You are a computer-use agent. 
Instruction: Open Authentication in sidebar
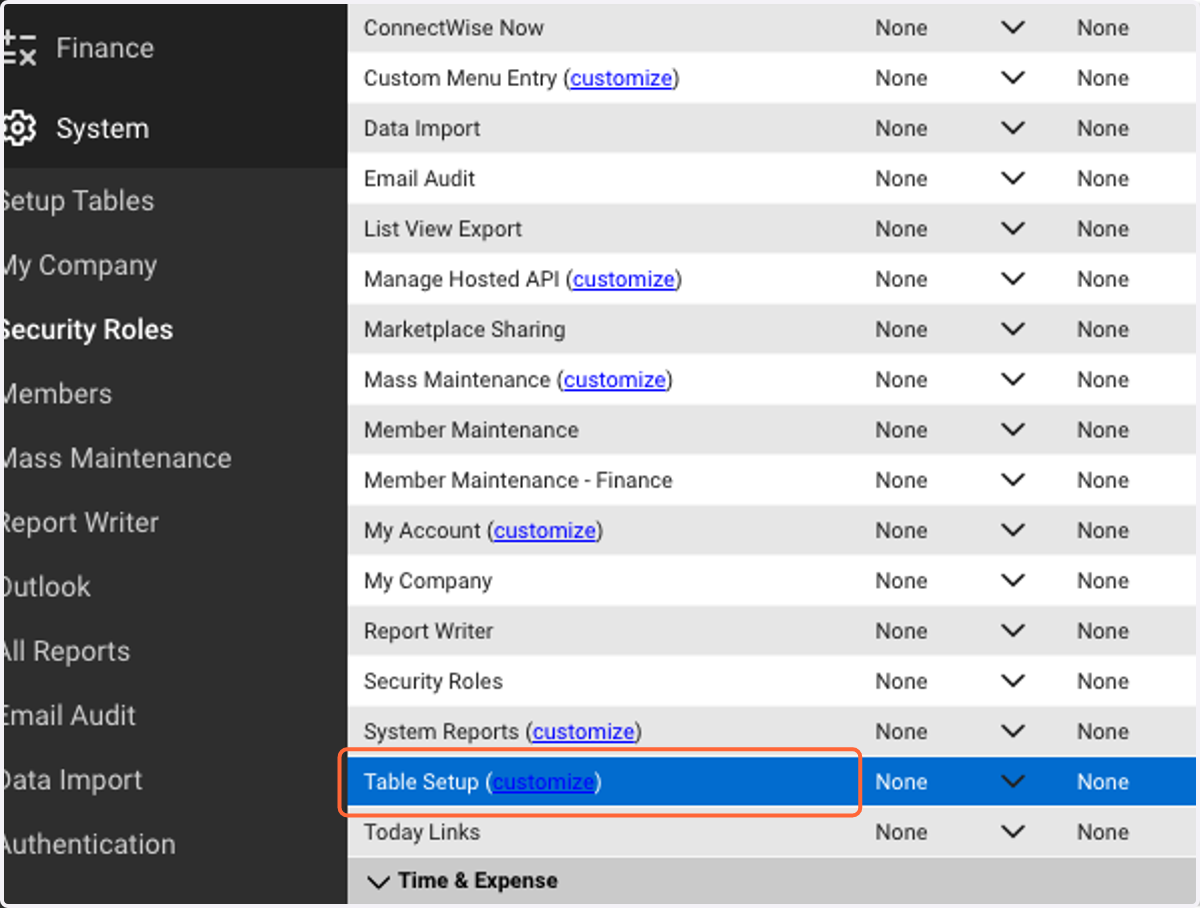pos(88,844)
